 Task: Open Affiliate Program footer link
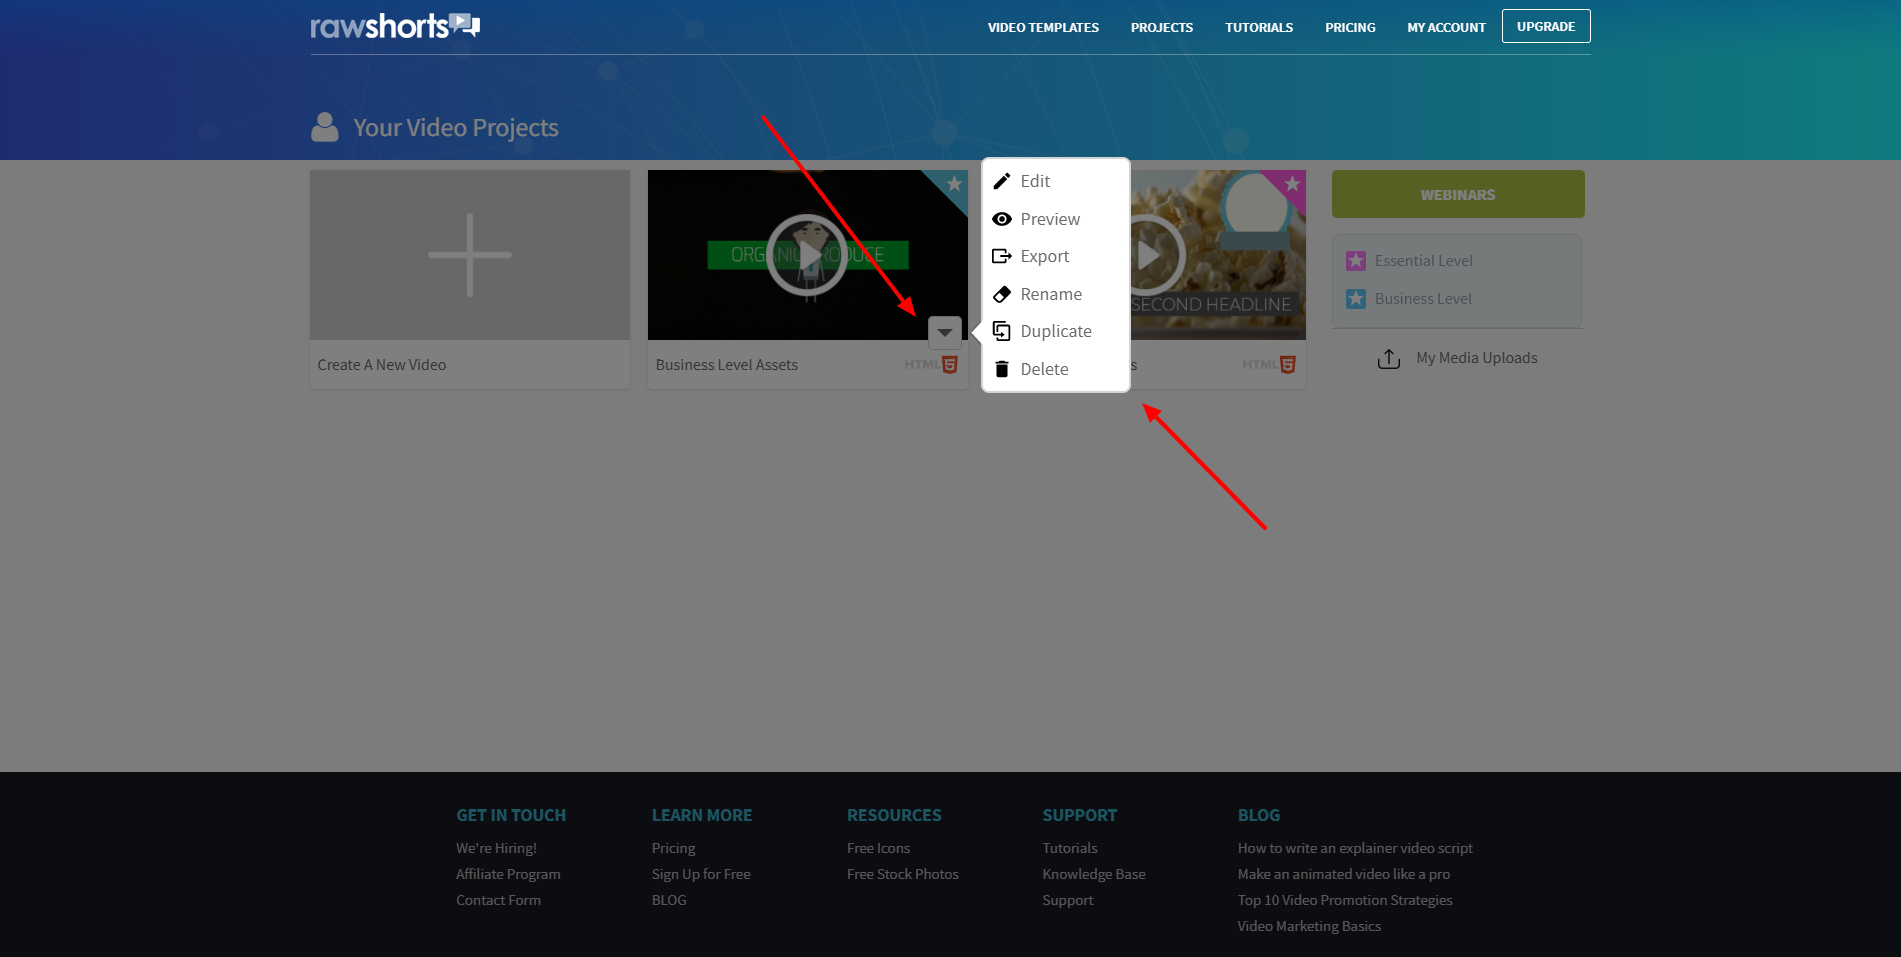(x=508, y=874)
